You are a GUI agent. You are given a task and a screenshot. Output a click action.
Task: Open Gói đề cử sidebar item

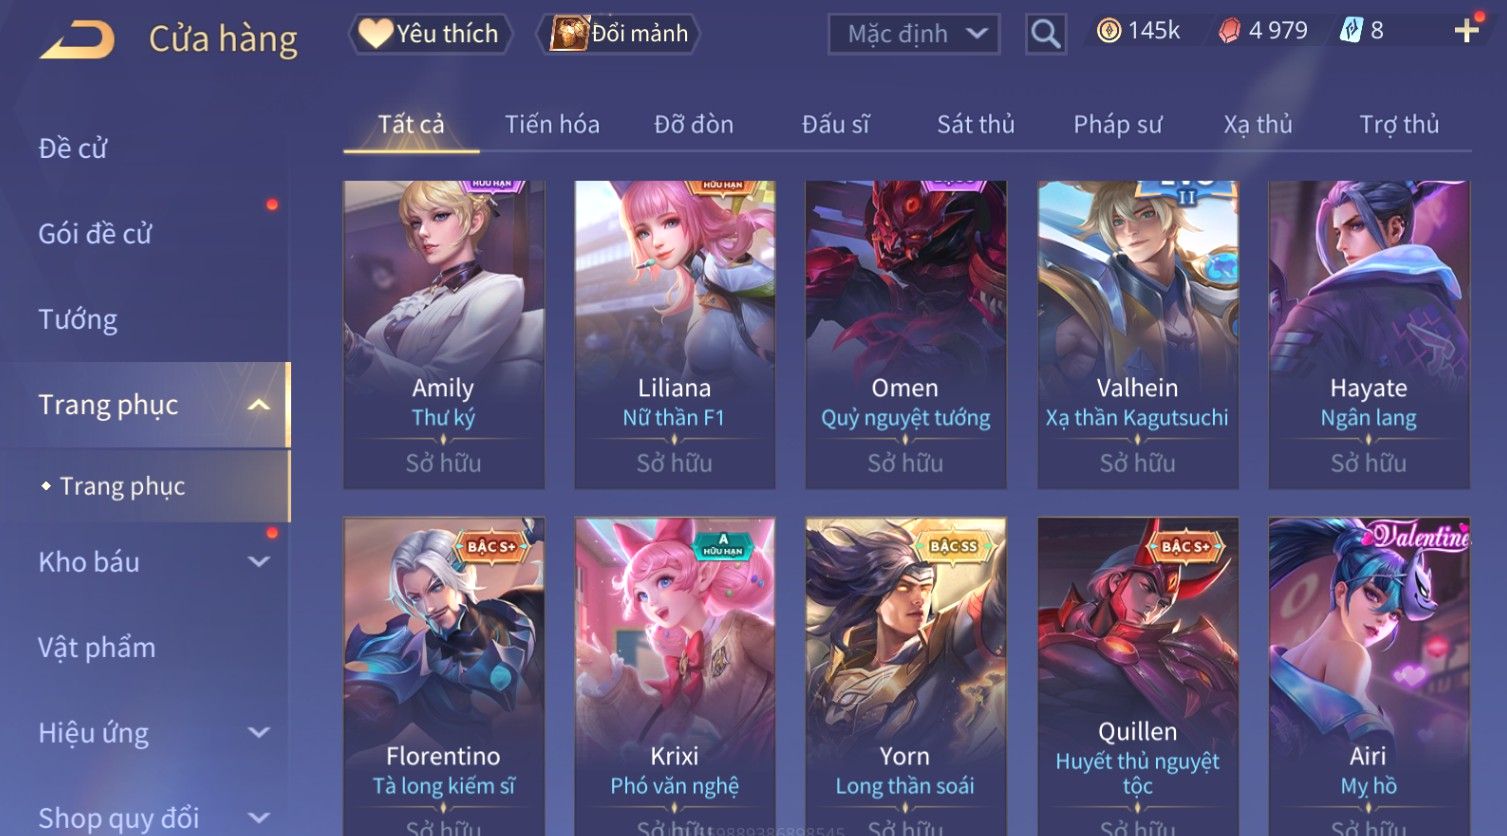coord(95,234)
